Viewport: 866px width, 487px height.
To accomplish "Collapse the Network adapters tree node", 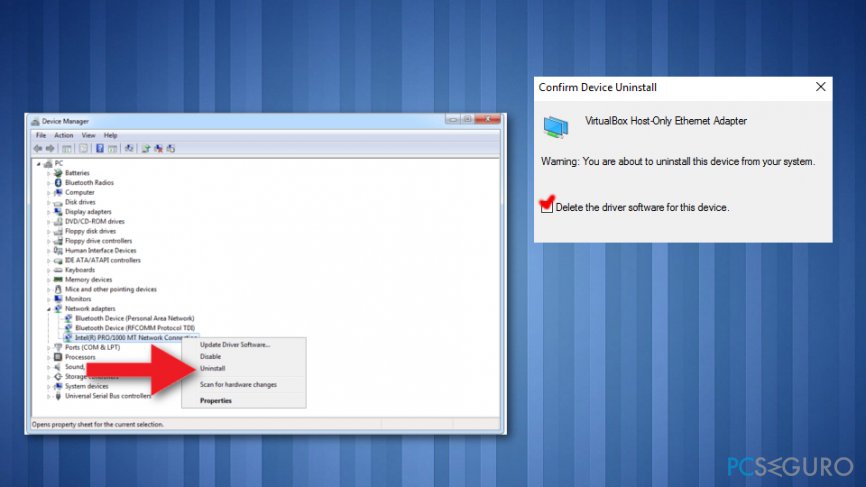I will tap(49, 309).
